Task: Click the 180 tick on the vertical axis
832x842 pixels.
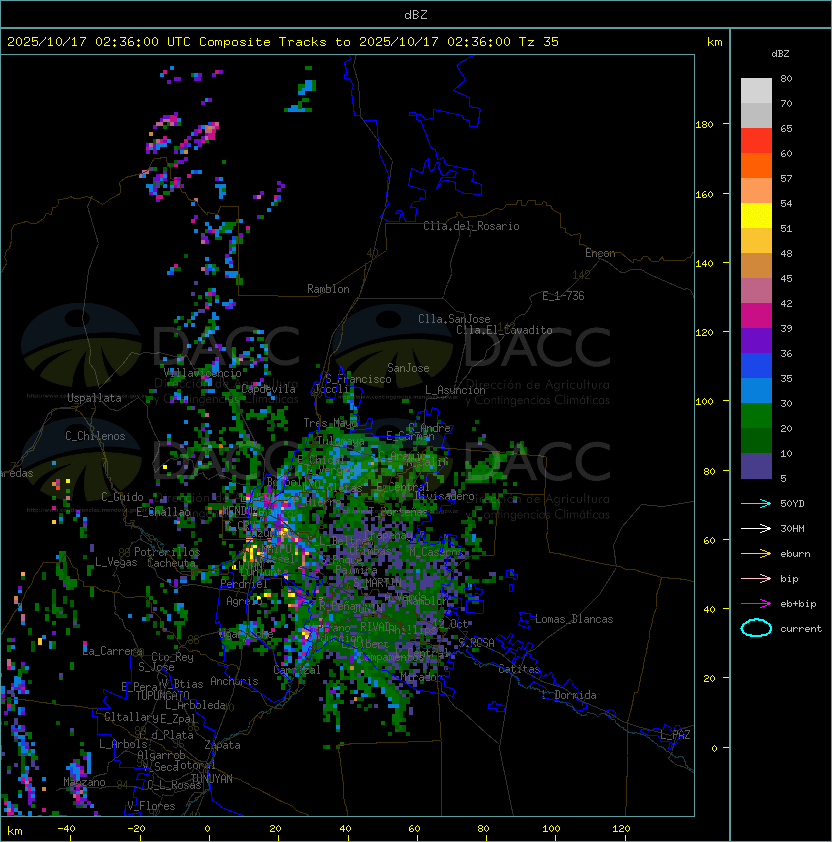Action: (704, 124)
